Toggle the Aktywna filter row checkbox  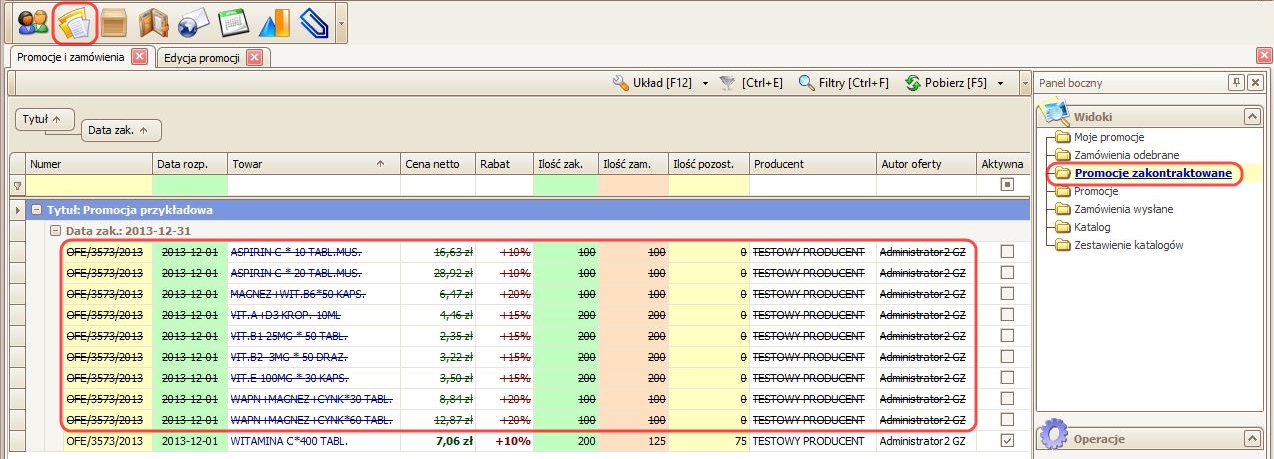(1007, 185)
